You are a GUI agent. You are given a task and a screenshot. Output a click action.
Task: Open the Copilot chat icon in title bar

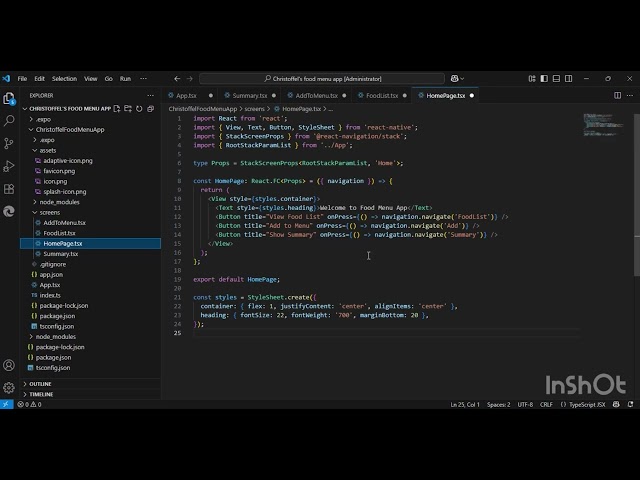457,78
